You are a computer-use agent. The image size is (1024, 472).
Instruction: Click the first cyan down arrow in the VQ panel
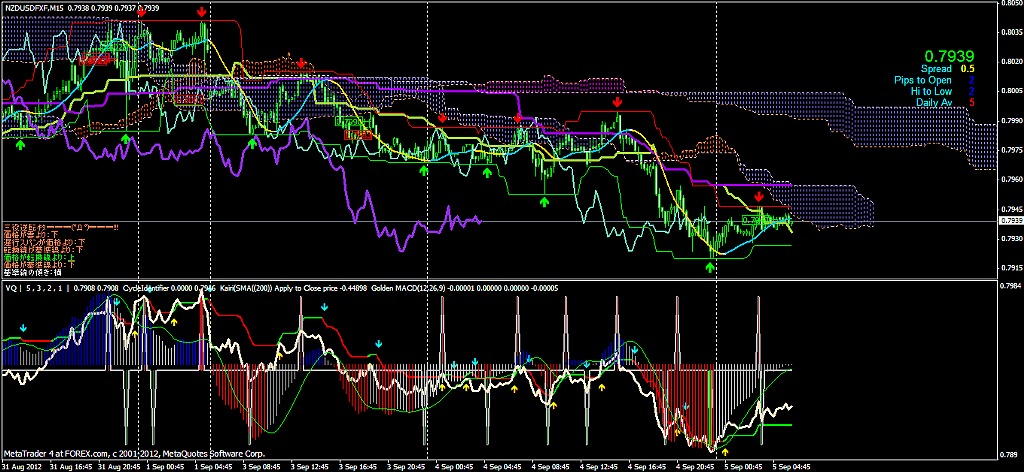click(x=24, y=326)
